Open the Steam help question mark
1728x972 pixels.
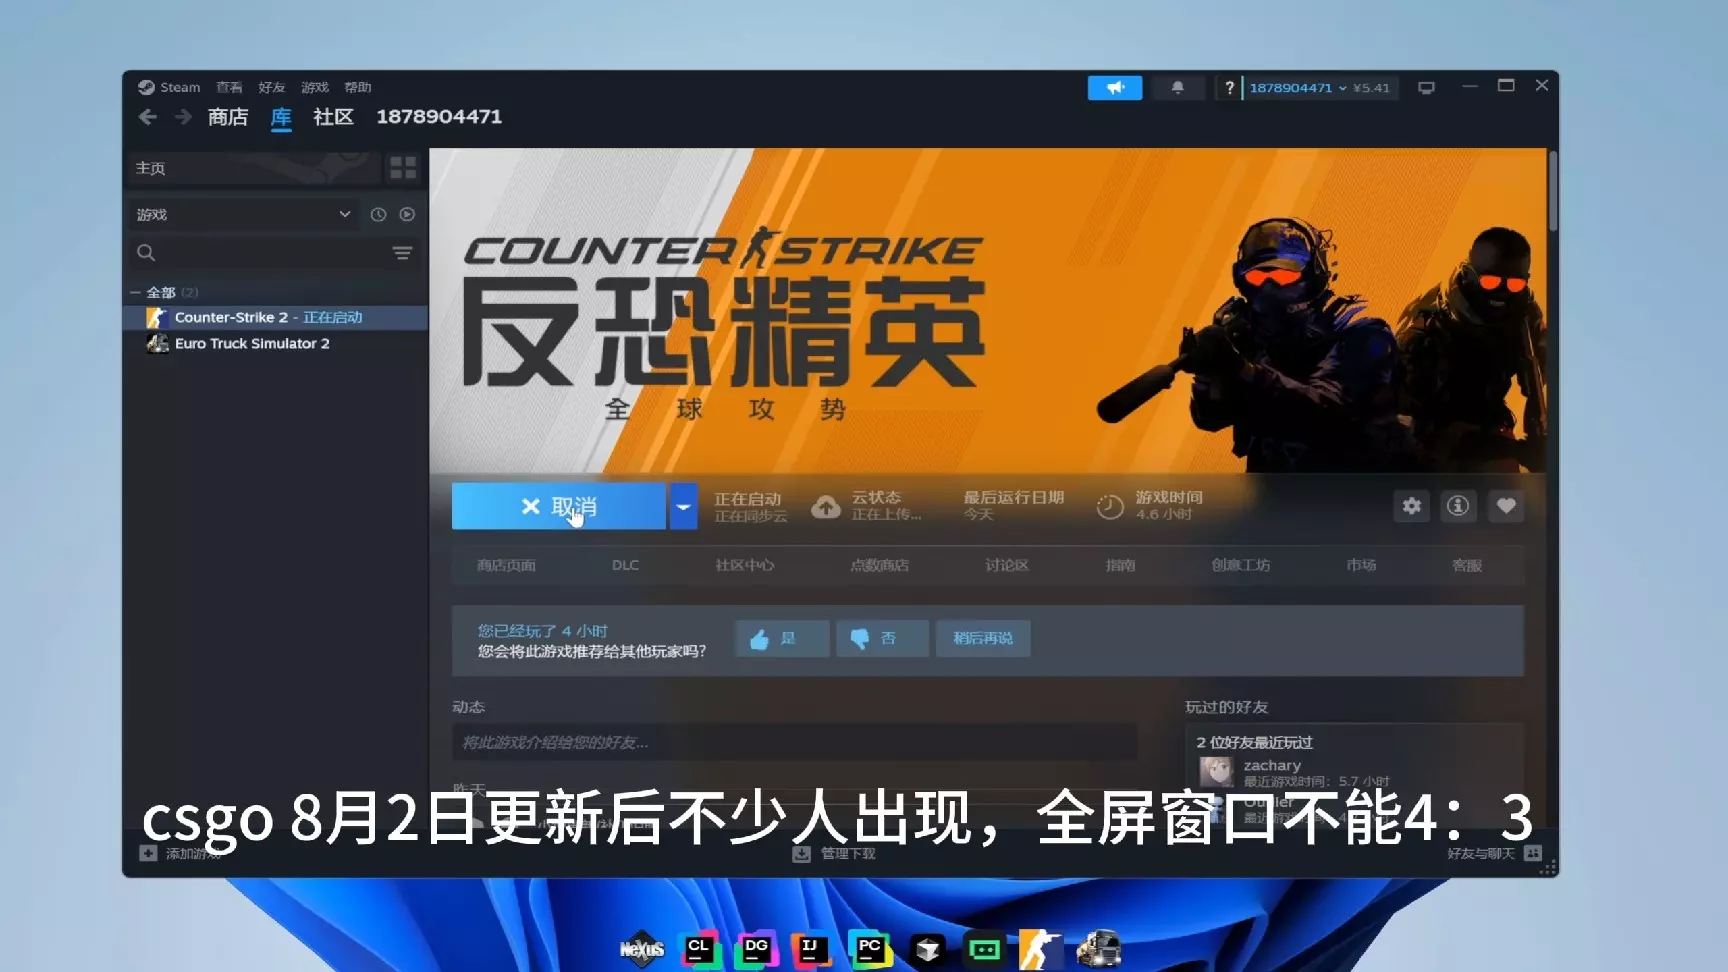(x=1229, y=88)
